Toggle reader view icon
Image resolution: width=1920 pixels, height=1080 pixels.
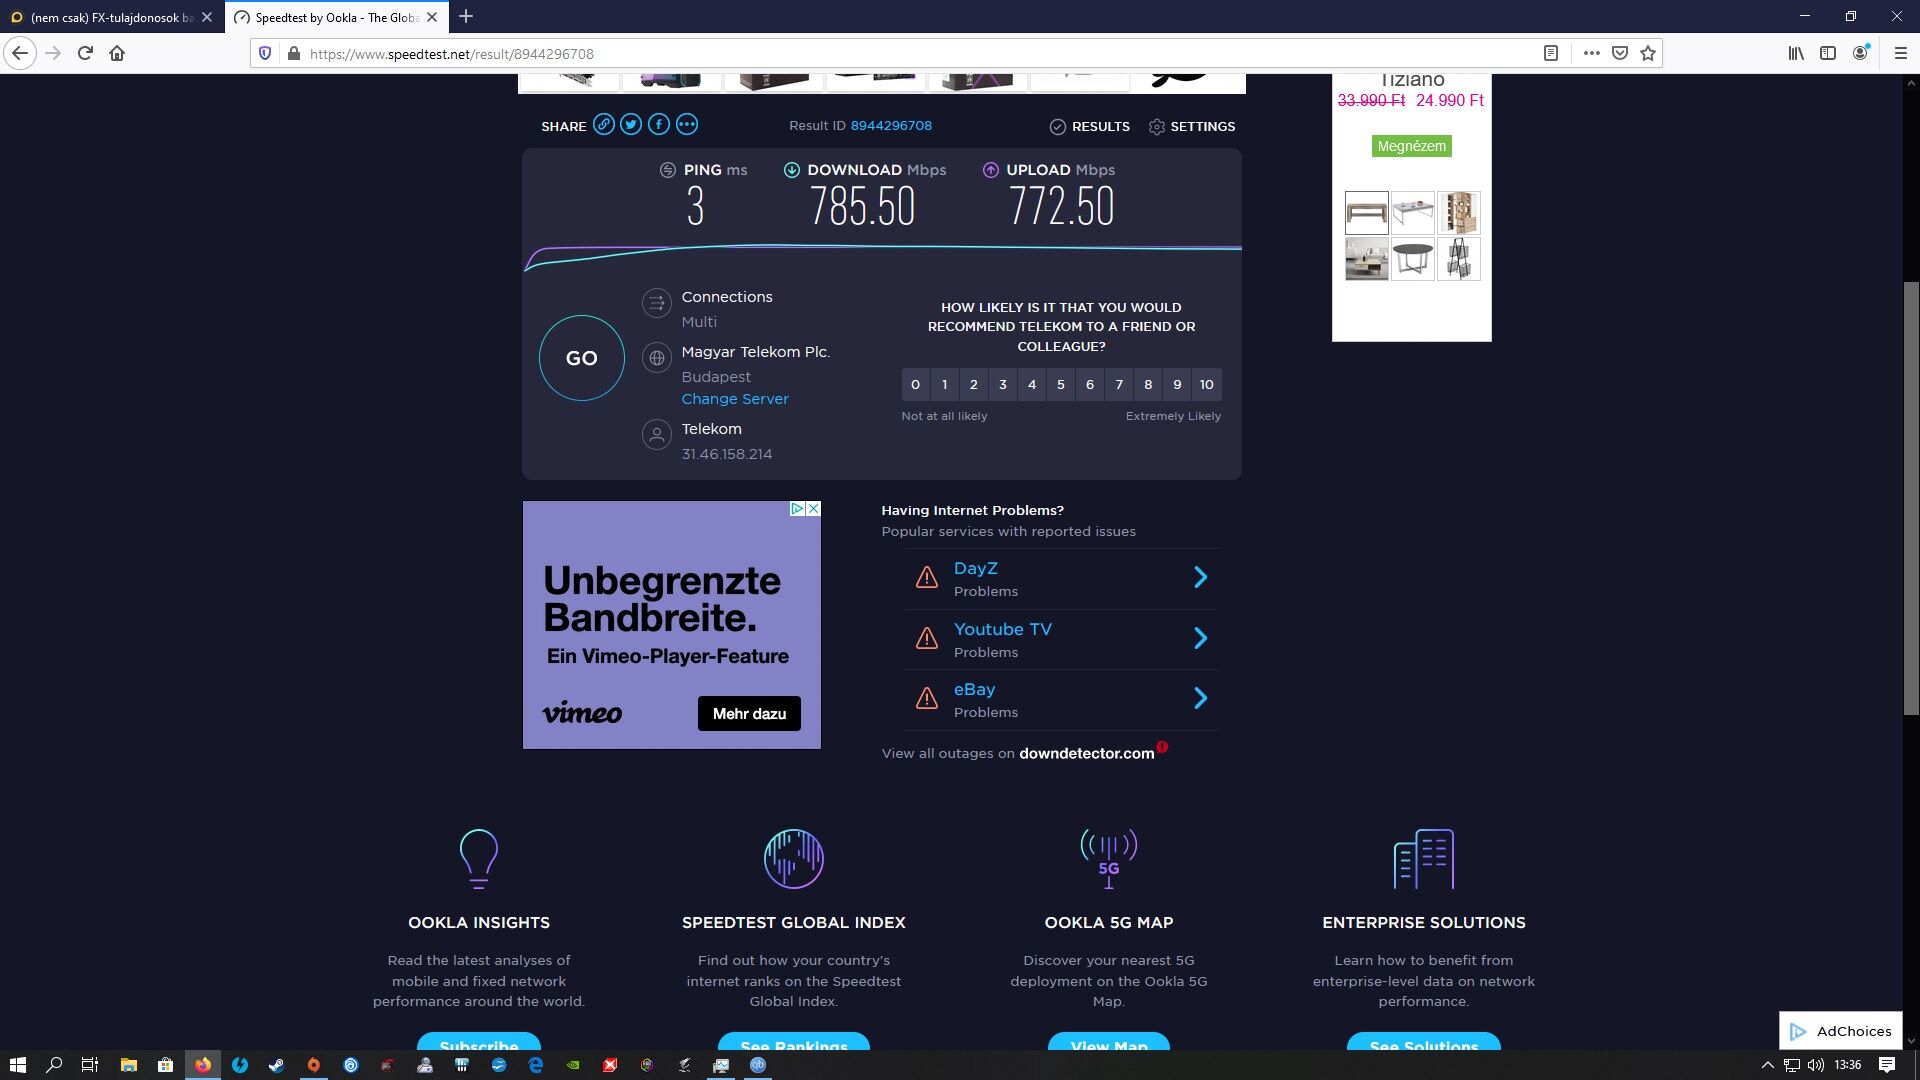coord(1551,54)
